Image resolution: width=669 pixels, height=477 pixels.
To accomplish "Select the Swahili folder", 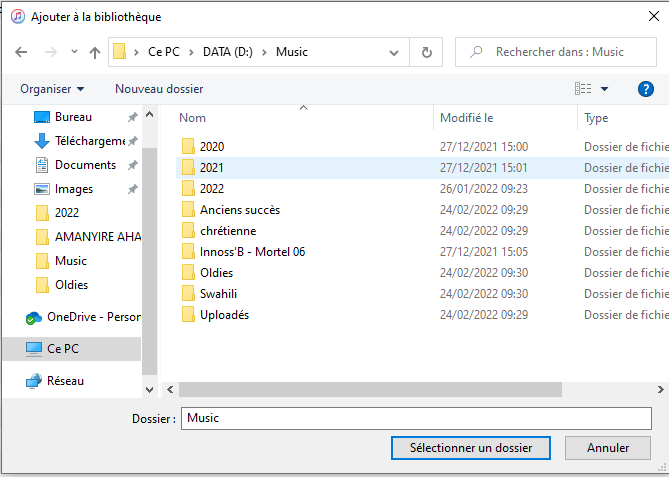I will pos(218,294).
